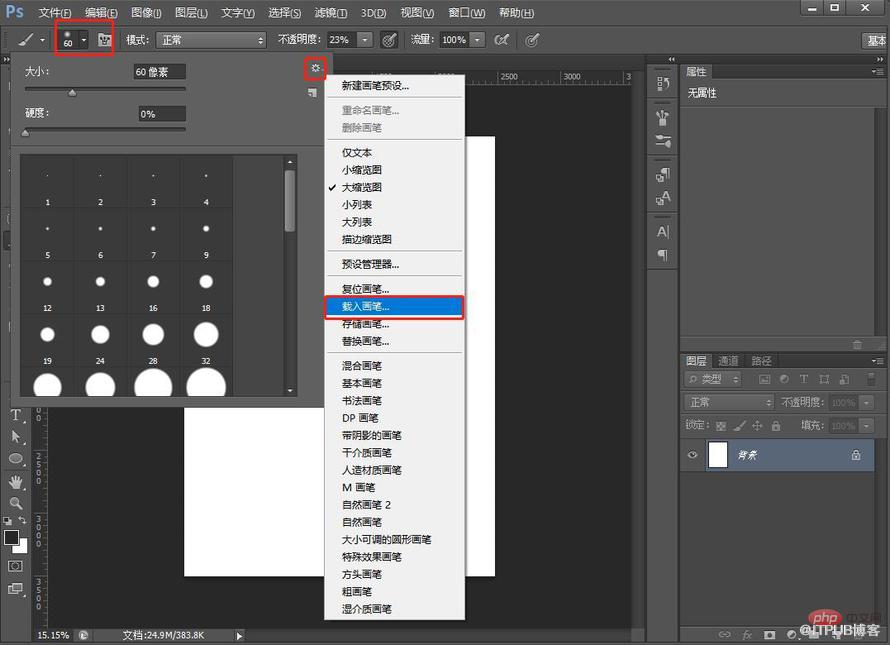Select the Hand tool
The width and height of the screenshot is (890, 645).
pos(16,481)
